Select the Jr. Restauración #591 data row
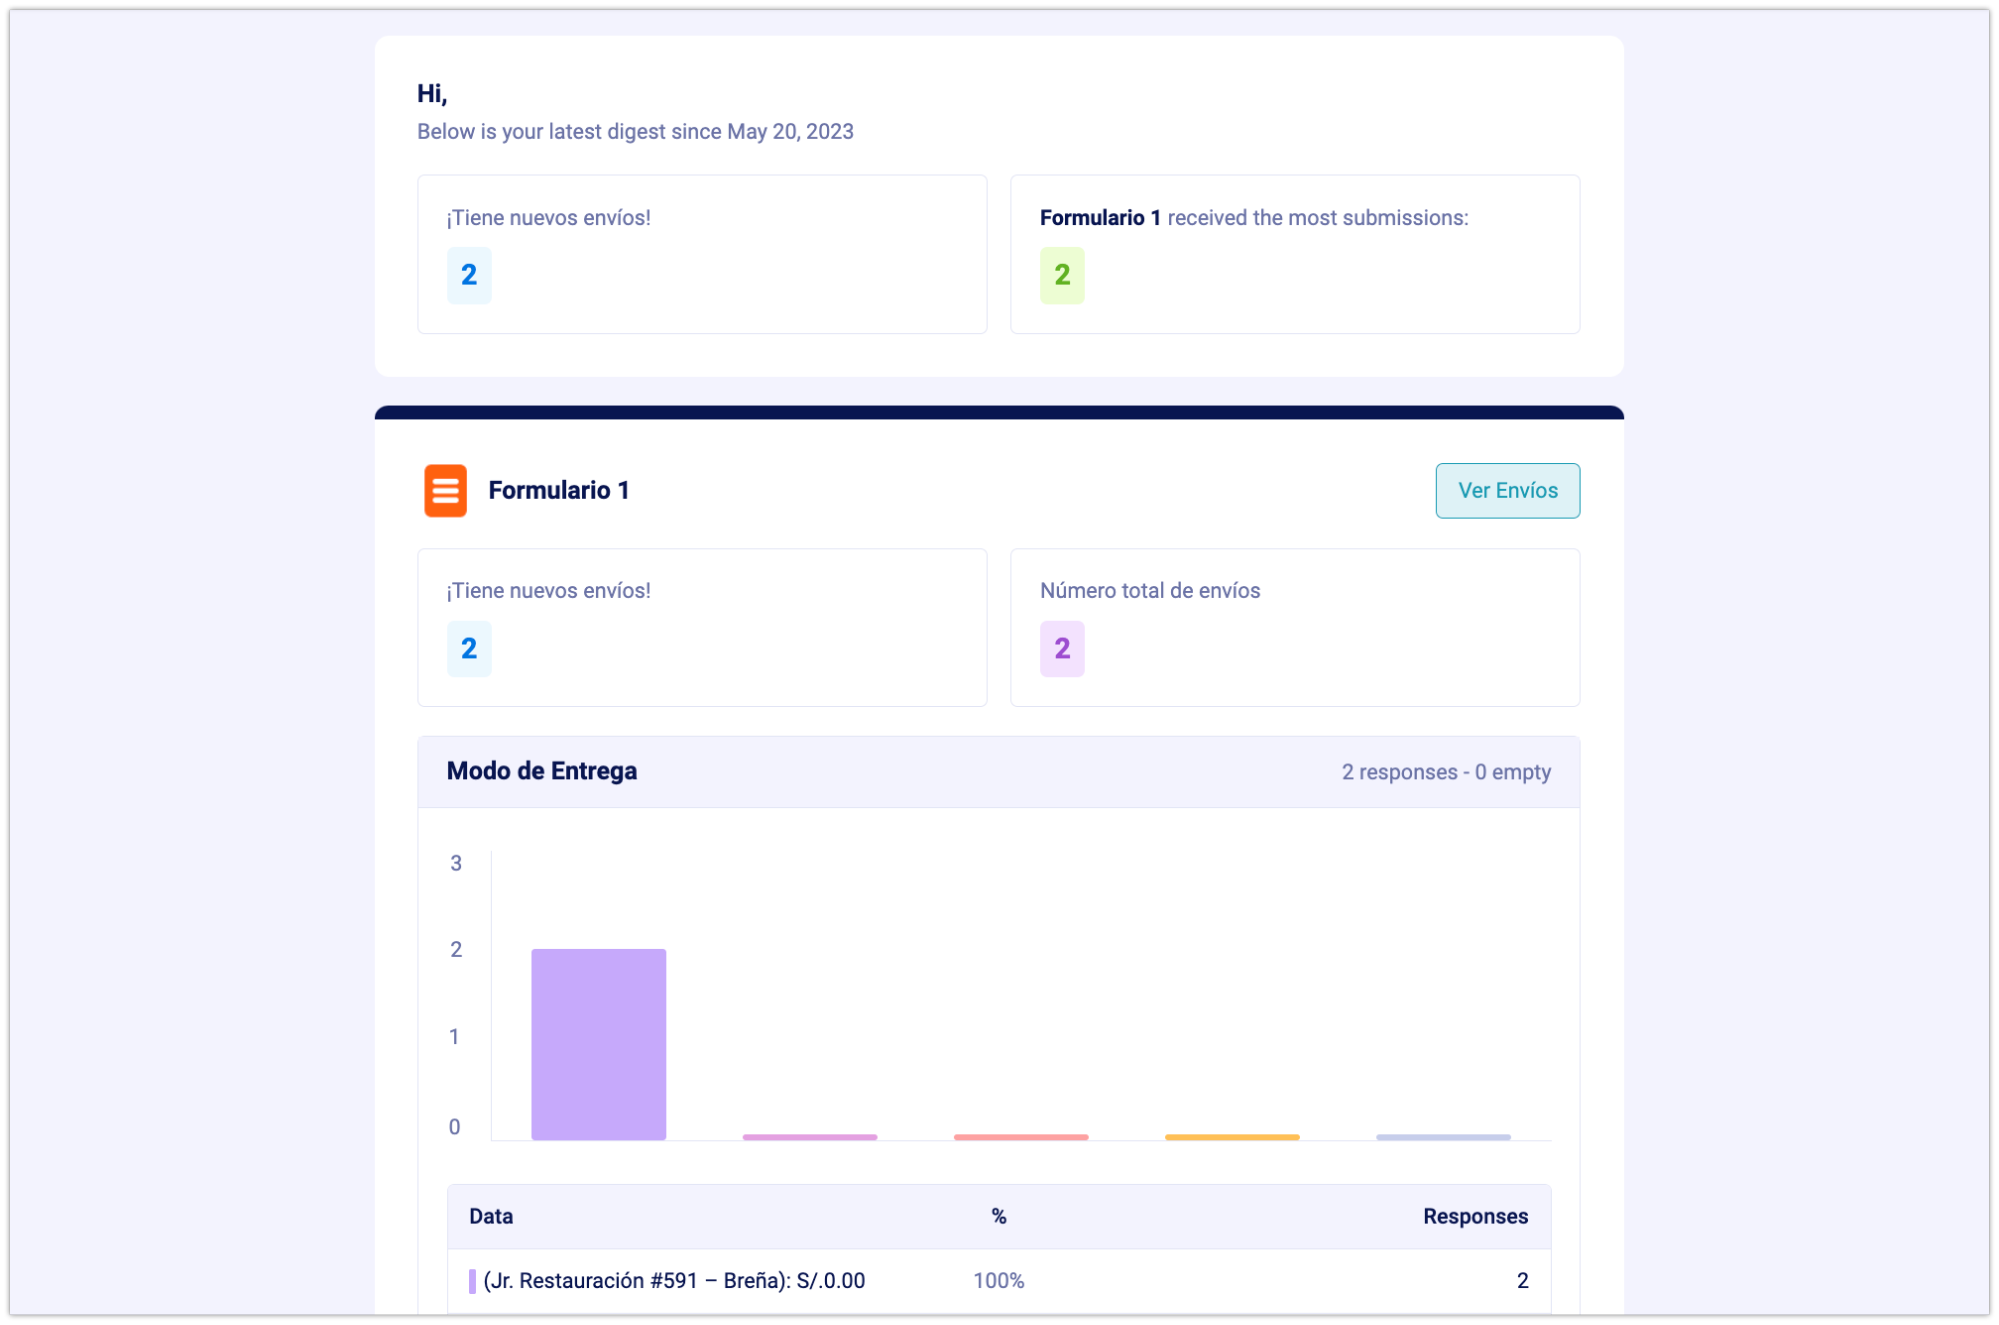Viewport: 1999px width, 1325px height. pyautogui.click(x=674, y=1281)
